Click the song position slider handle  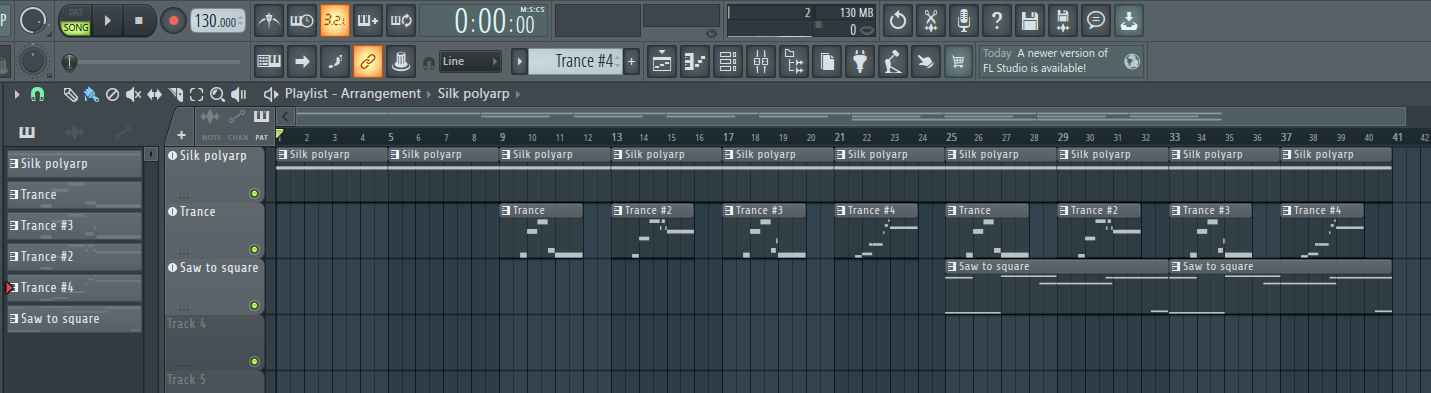[x=68, y=62]
